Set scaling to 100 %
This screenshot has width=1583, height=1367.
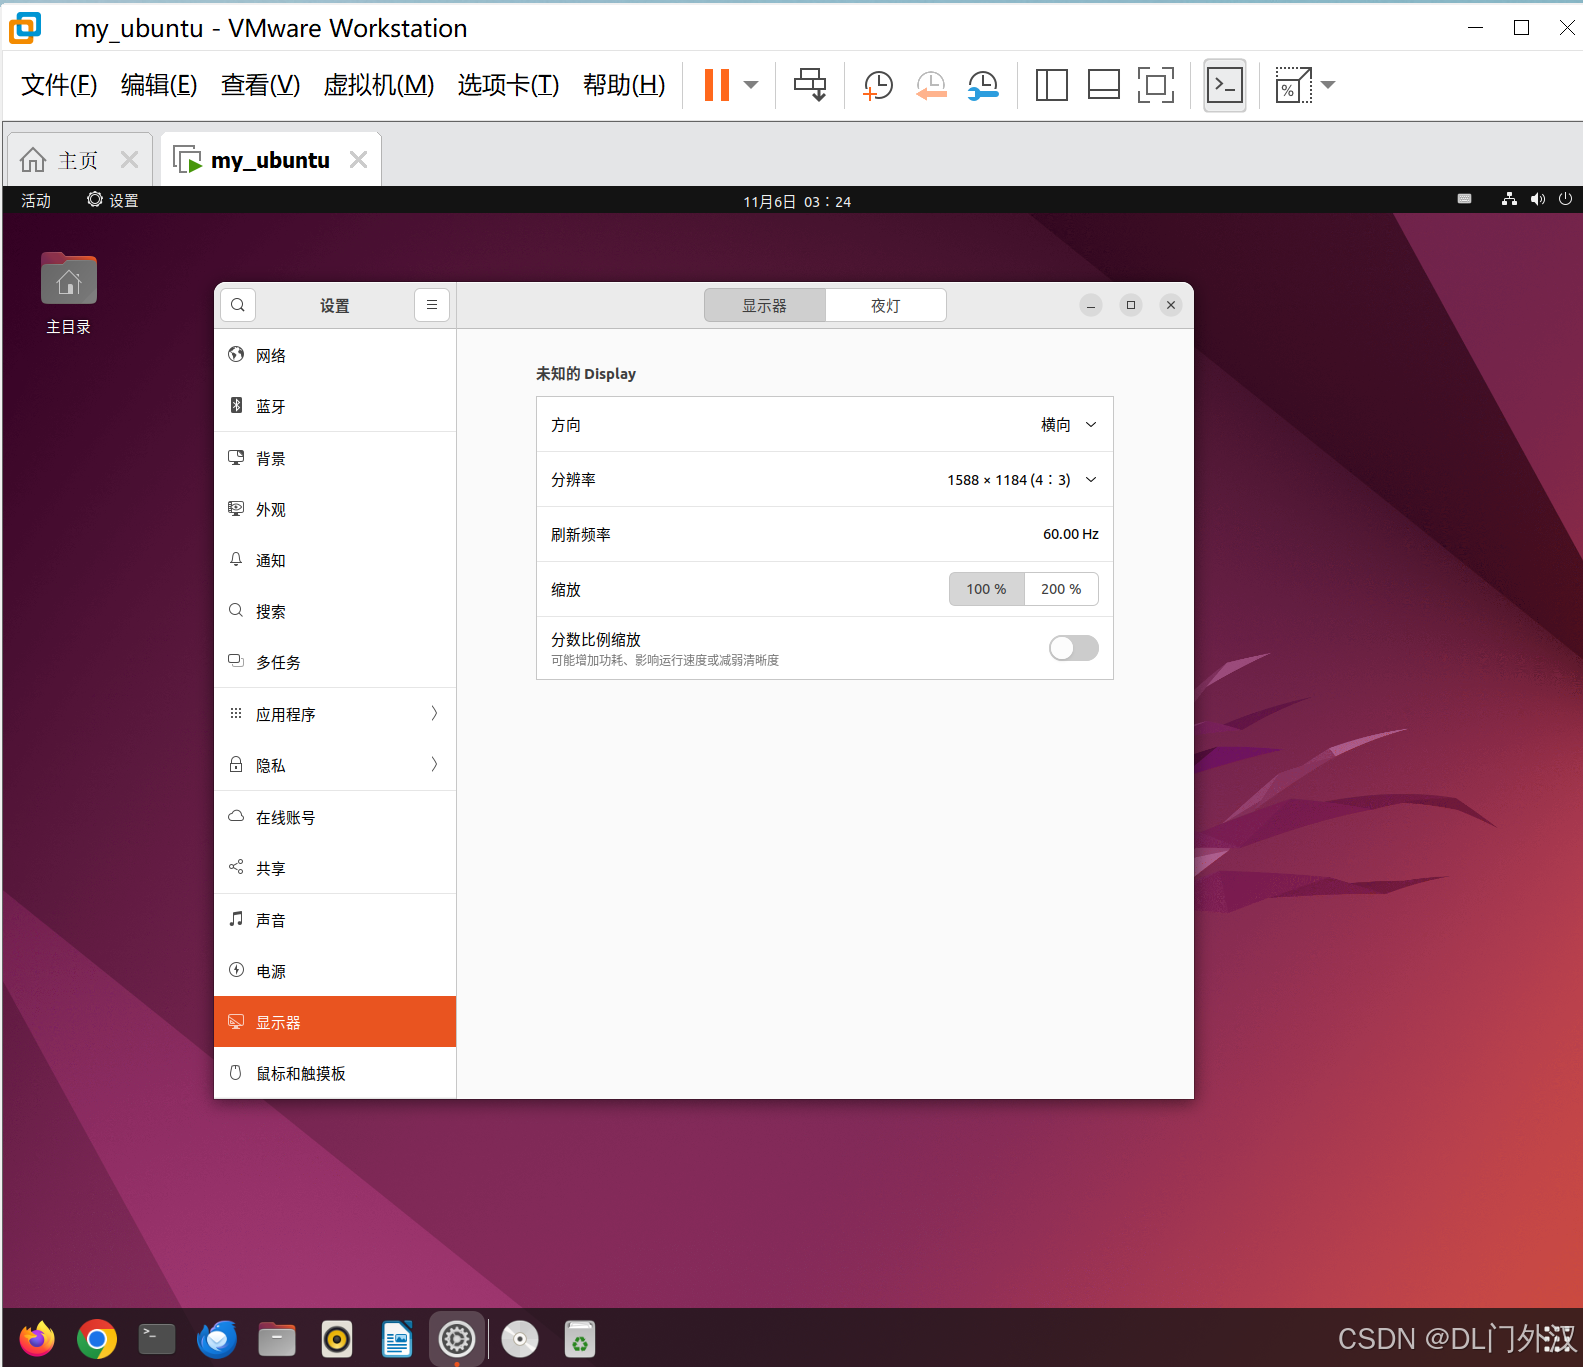coord(986,589)
